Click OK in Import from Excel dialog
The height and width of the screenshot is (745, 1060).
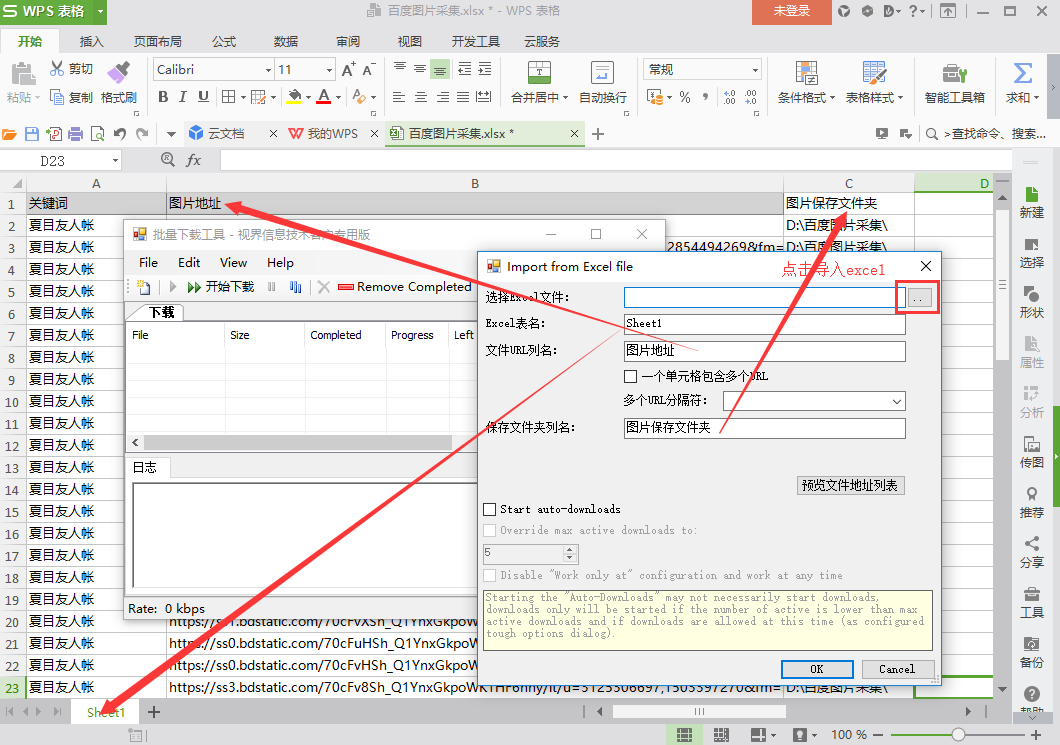point(817,669)
